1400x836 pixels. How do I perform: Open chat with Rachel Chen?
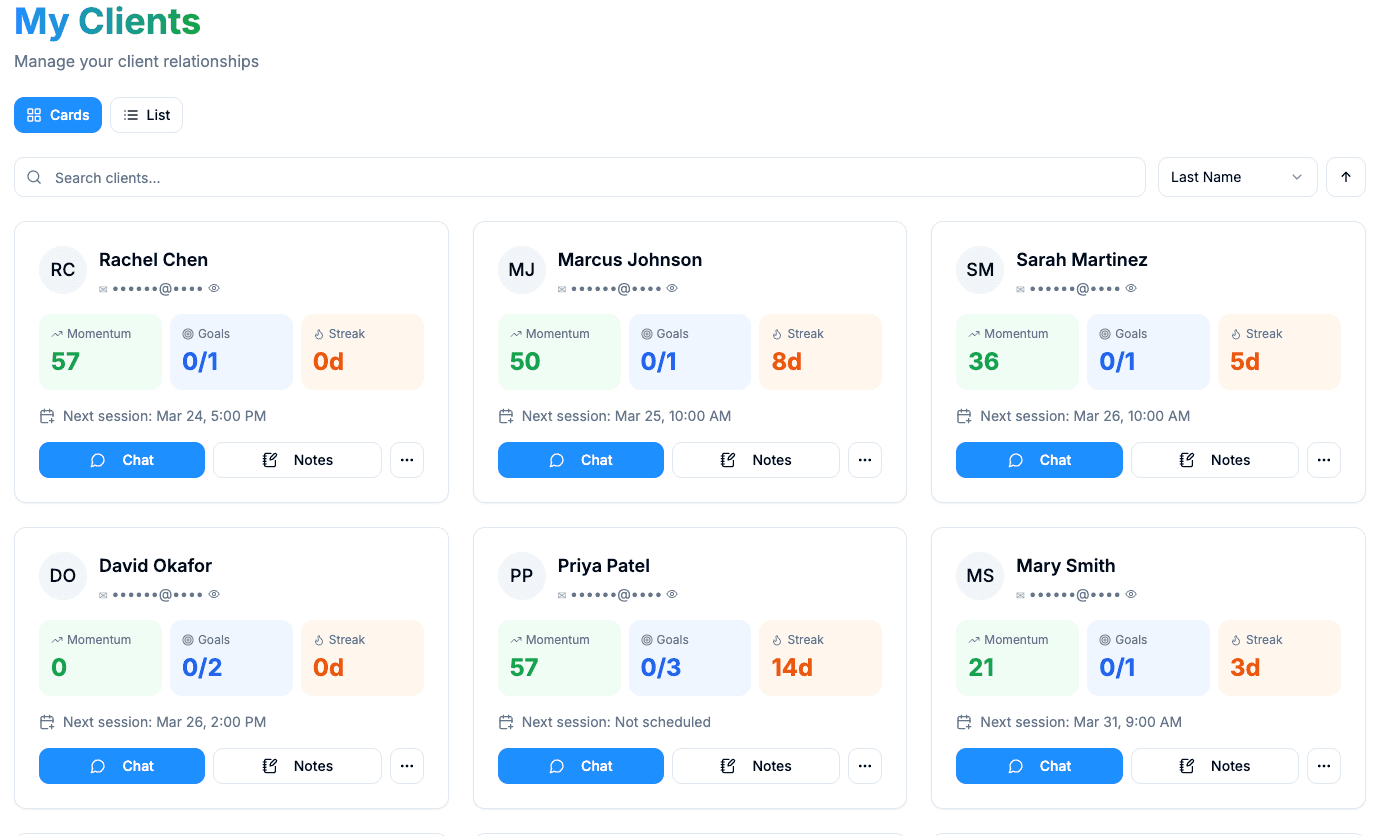(x=122, y=460)
